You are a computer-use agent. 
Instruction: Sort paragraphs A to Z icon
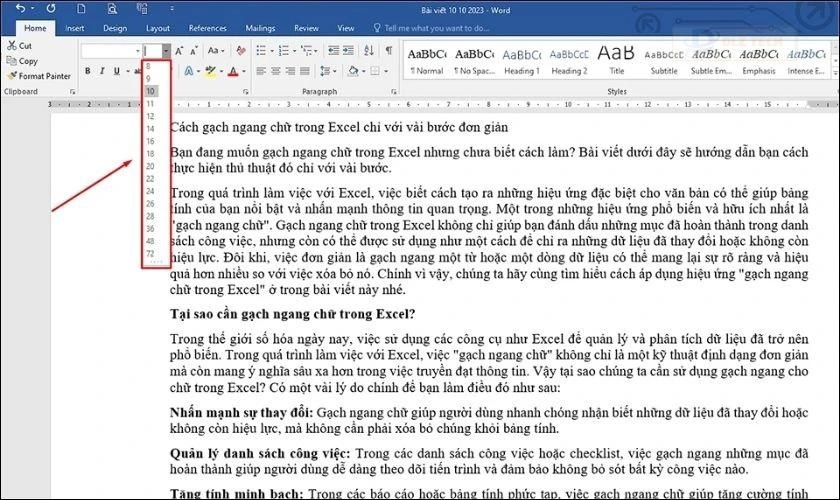[x=369, y=50]
